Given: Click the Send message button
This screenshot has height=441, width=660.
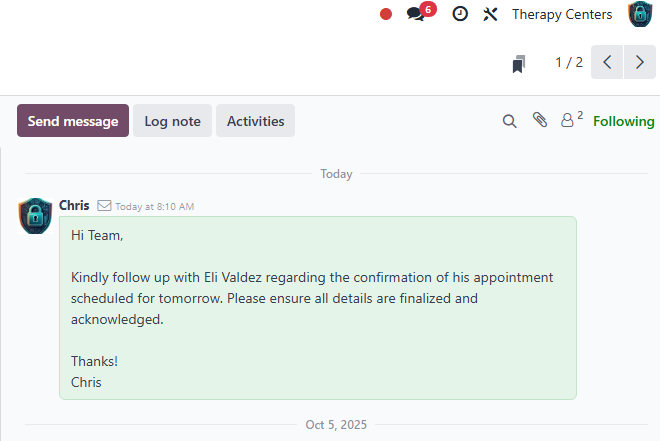Looking at the screenshot, I should click(x=73, y=121).
